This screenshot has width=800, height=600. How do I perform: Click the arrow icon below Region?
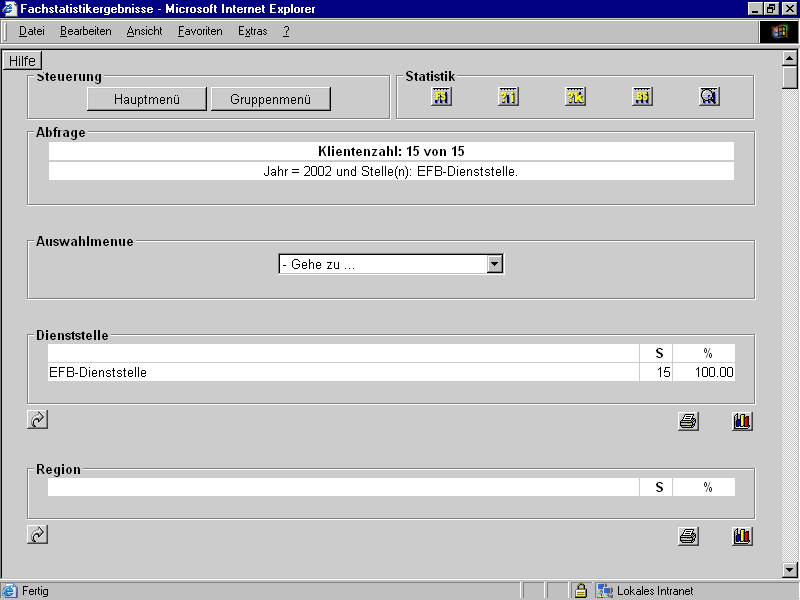point(38,535)
